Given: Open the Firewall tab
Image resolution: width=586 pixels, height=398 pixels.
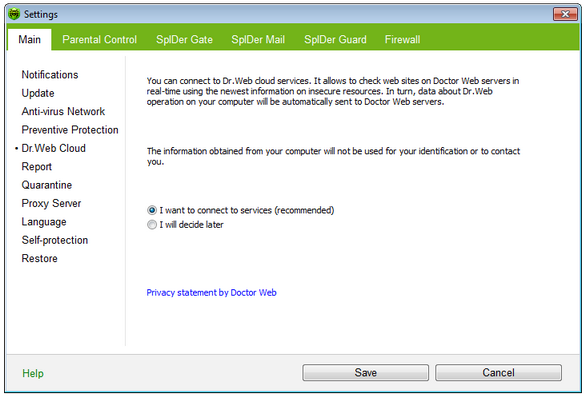Looking at the screenshot, I should (403, 39).
